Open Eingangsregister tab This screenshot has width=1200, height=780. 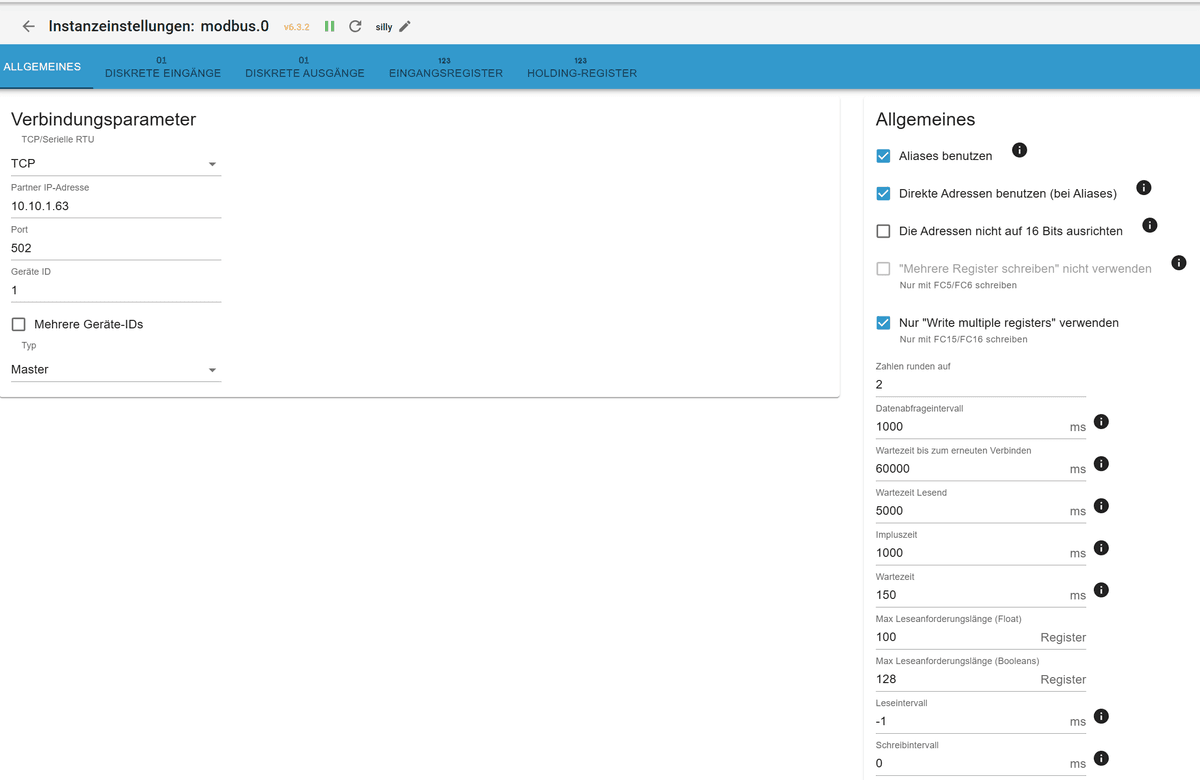click(x=446, y=67)
